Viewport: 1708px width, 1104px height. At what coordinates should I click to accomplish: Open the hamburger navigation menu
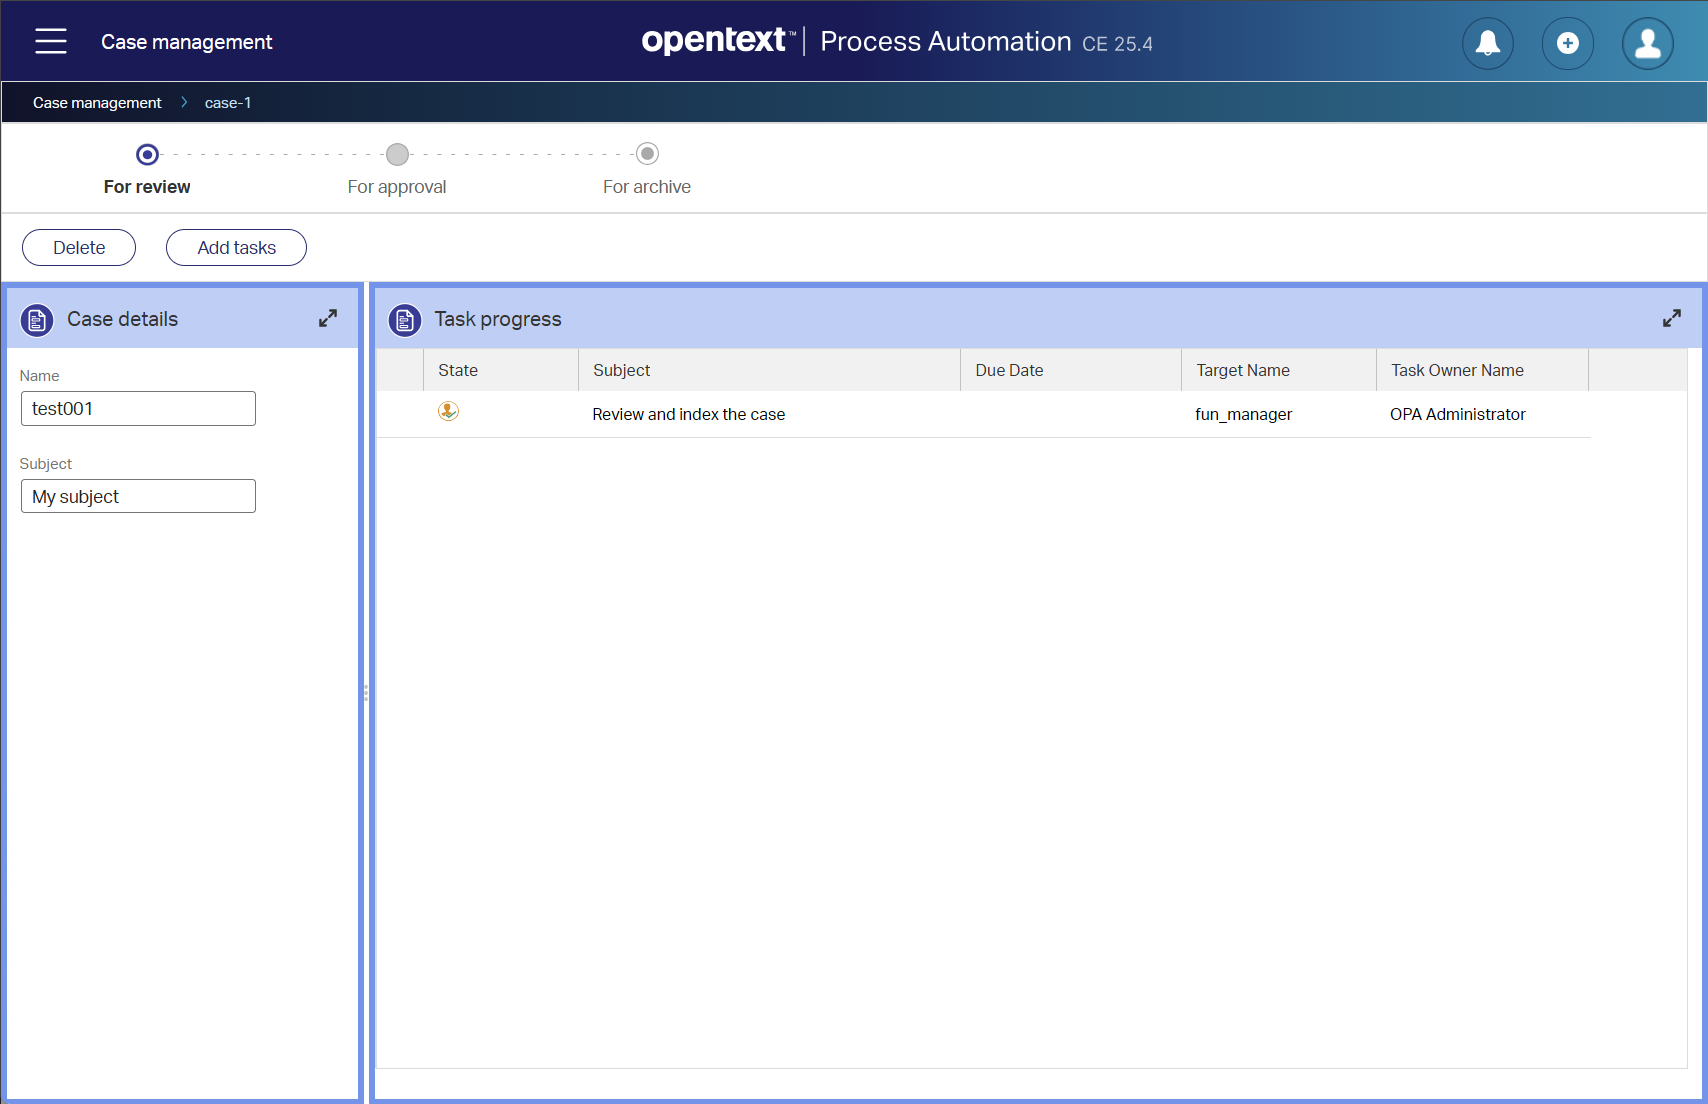point(51,41)
